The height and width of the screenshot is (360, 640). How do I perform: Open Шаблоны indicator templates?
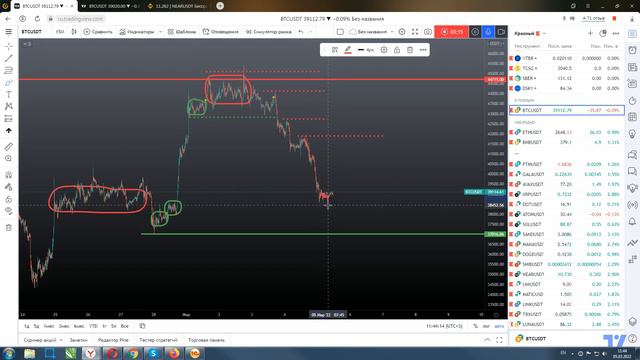click(182, 31)
